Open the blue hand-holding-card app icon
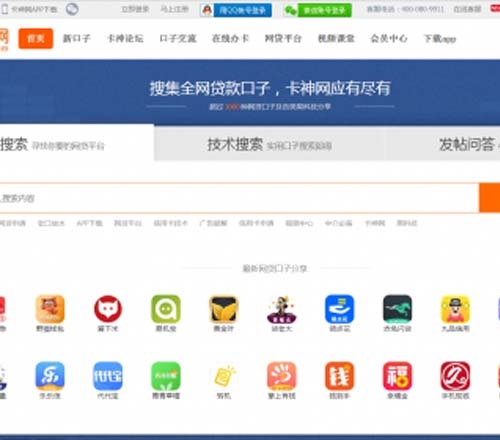This screenshot has width=500, height=440. (339, 309)
